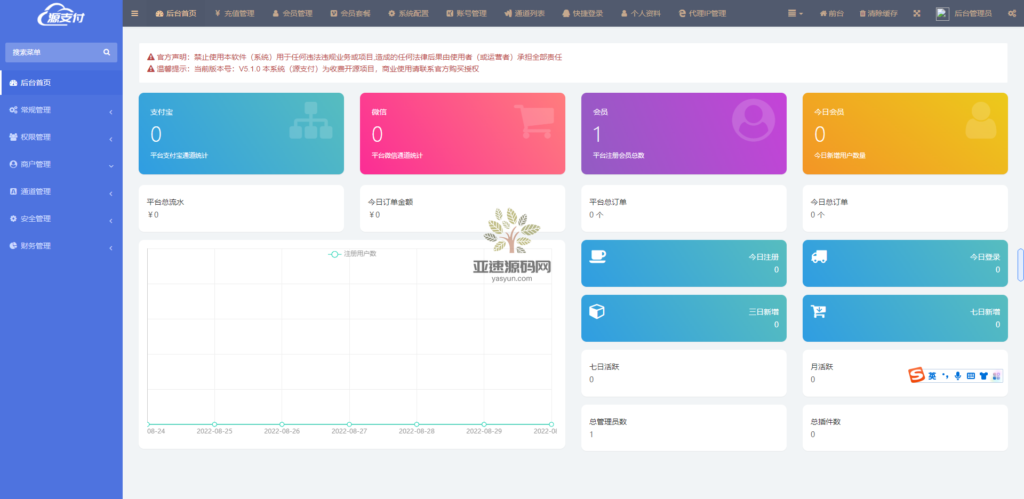Click the punctuation icon in IME bar

945,376
